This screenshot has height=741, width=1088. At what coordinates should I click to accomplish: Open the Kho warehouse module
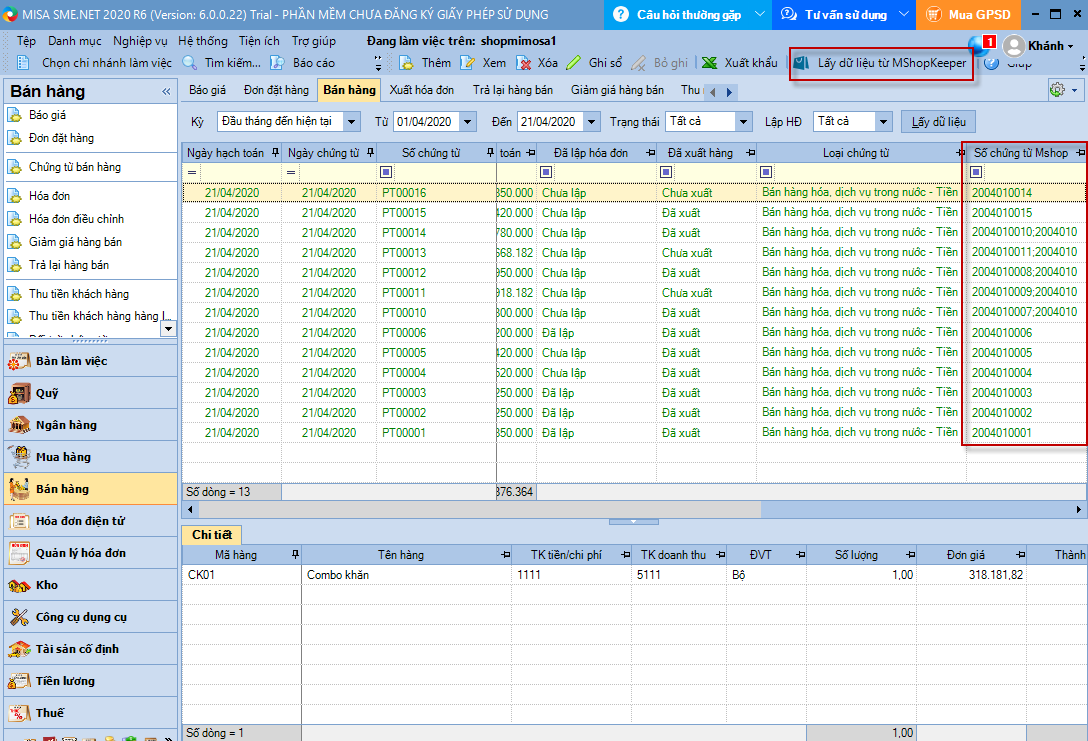click(x=47, y=585)
